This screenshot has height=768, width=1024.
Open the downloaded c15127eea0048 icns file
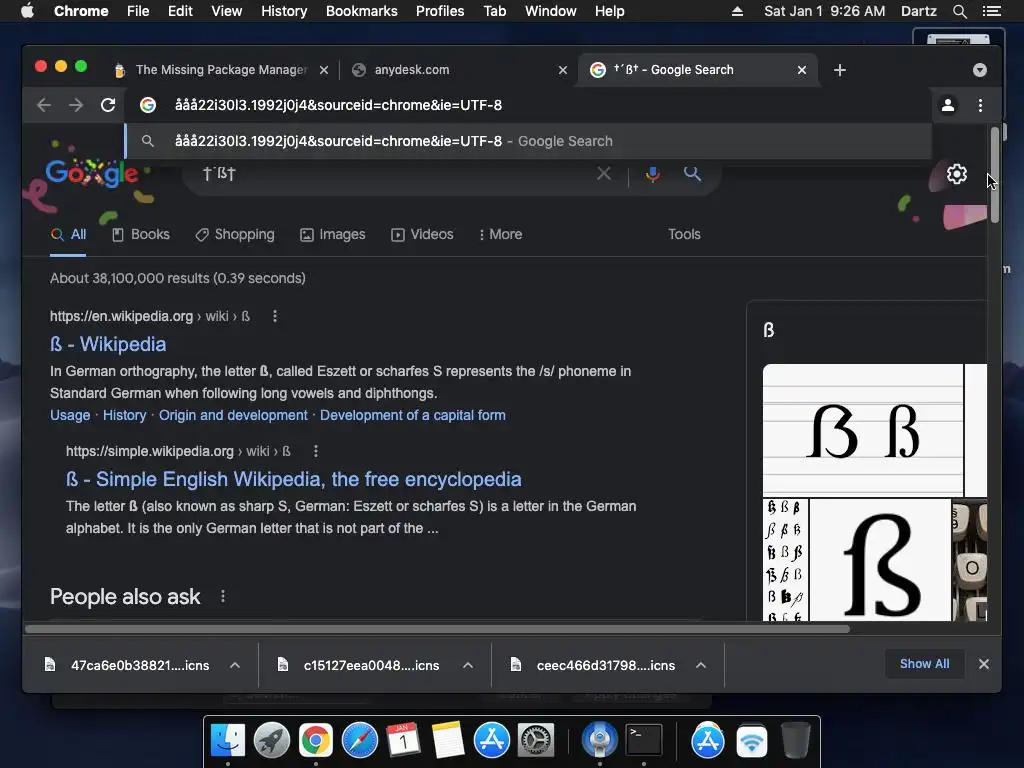[x=360, y=665]
